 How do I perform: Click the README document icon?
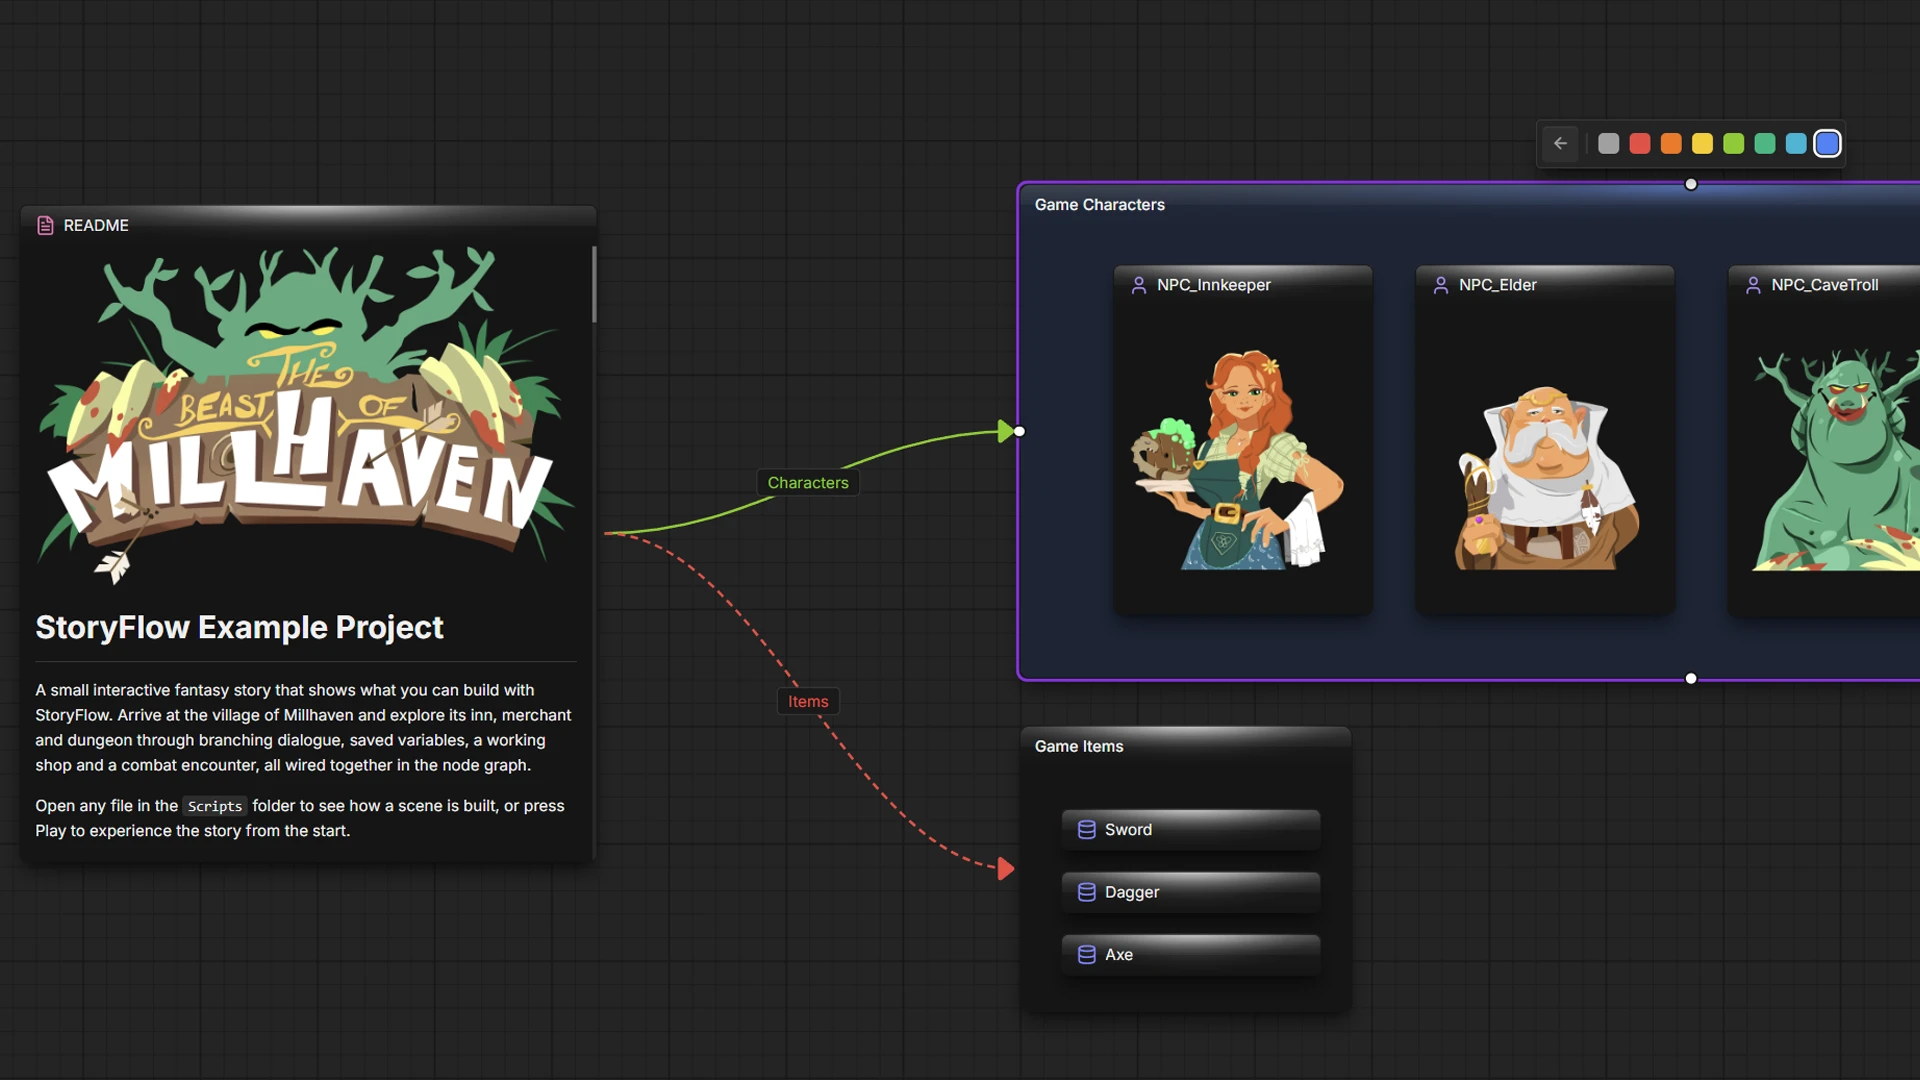(x=45, y=226)
